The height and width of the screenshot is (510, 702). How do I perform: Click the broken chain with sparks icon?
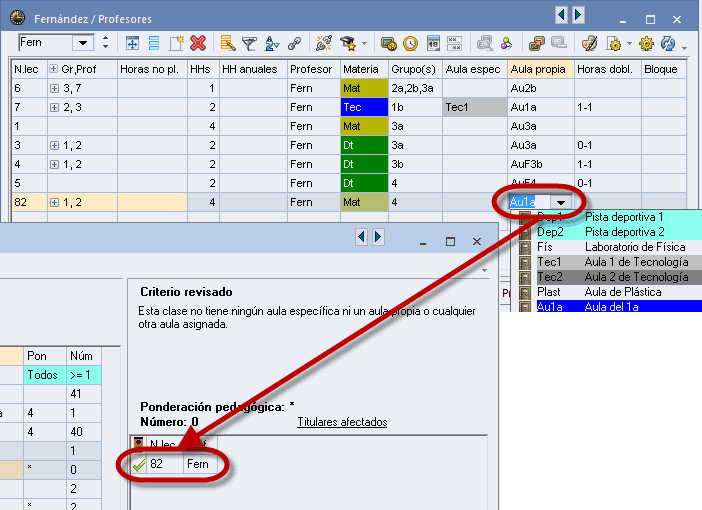tap(324, 43)
